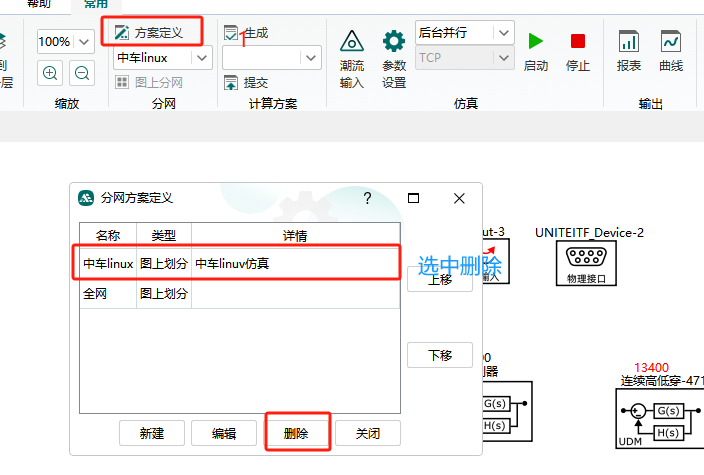Open 参数设置 gear settings
704x475 pixels.
pos(394,58)
